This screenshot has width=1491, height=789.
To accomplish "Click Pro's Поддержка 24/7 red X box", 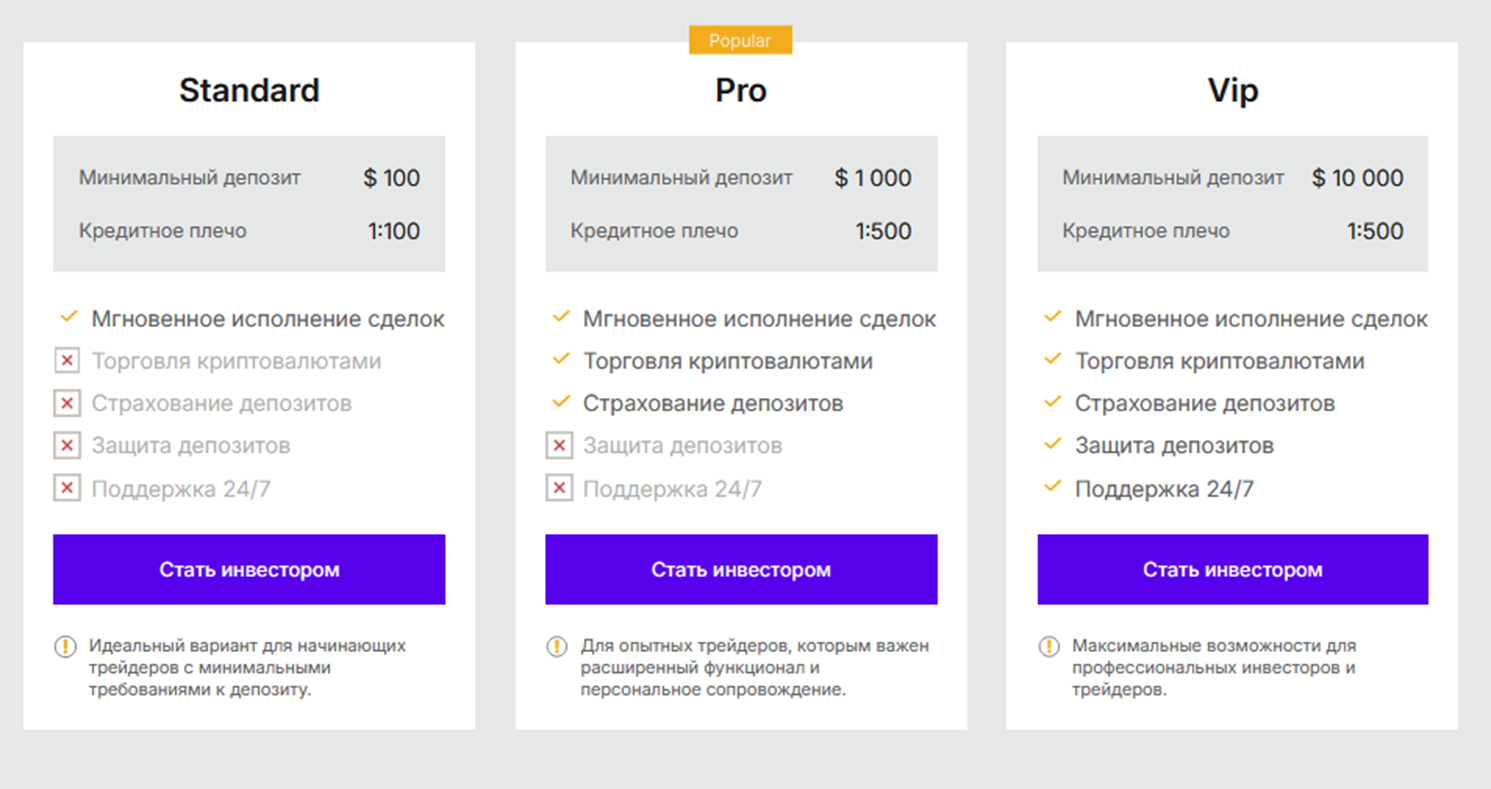I will click(559, 489).
